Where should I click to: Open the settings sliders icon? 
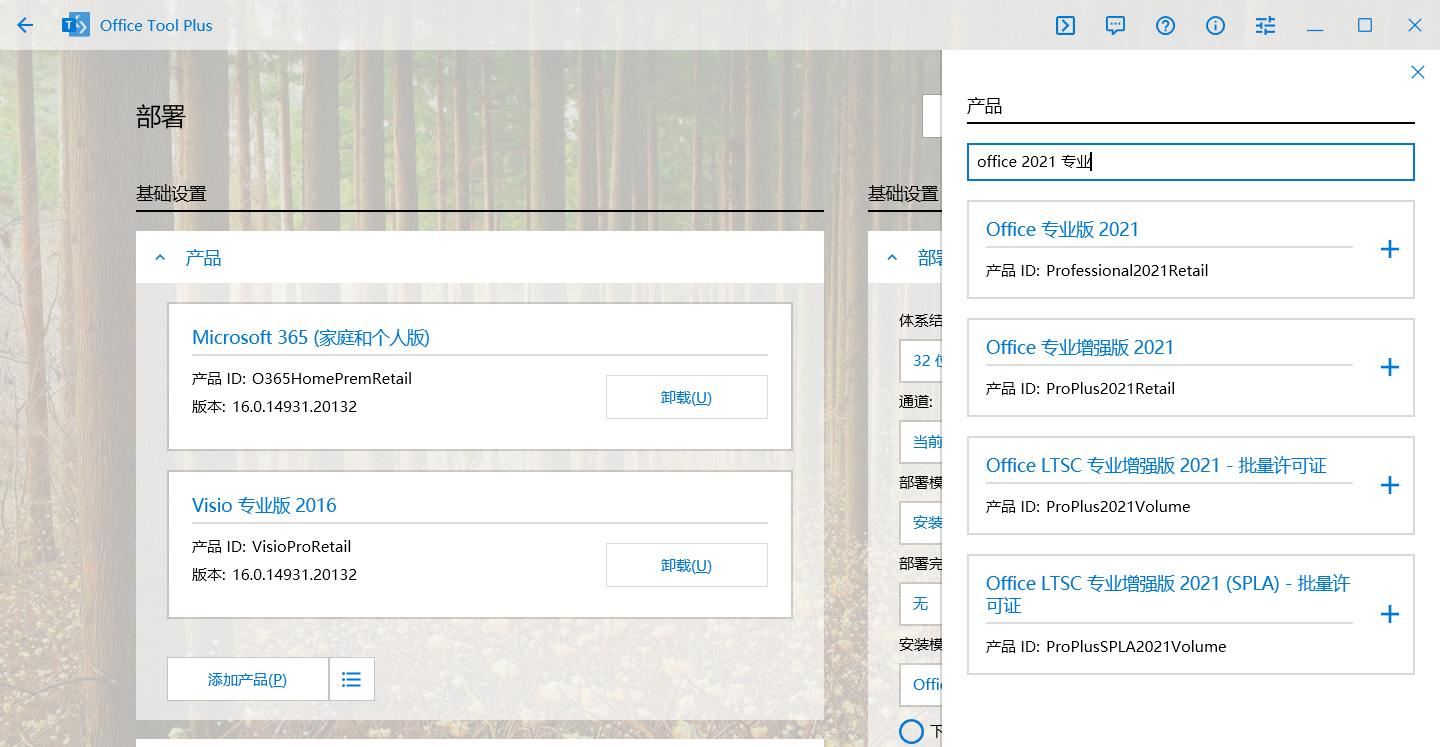tap(1265, 26)
